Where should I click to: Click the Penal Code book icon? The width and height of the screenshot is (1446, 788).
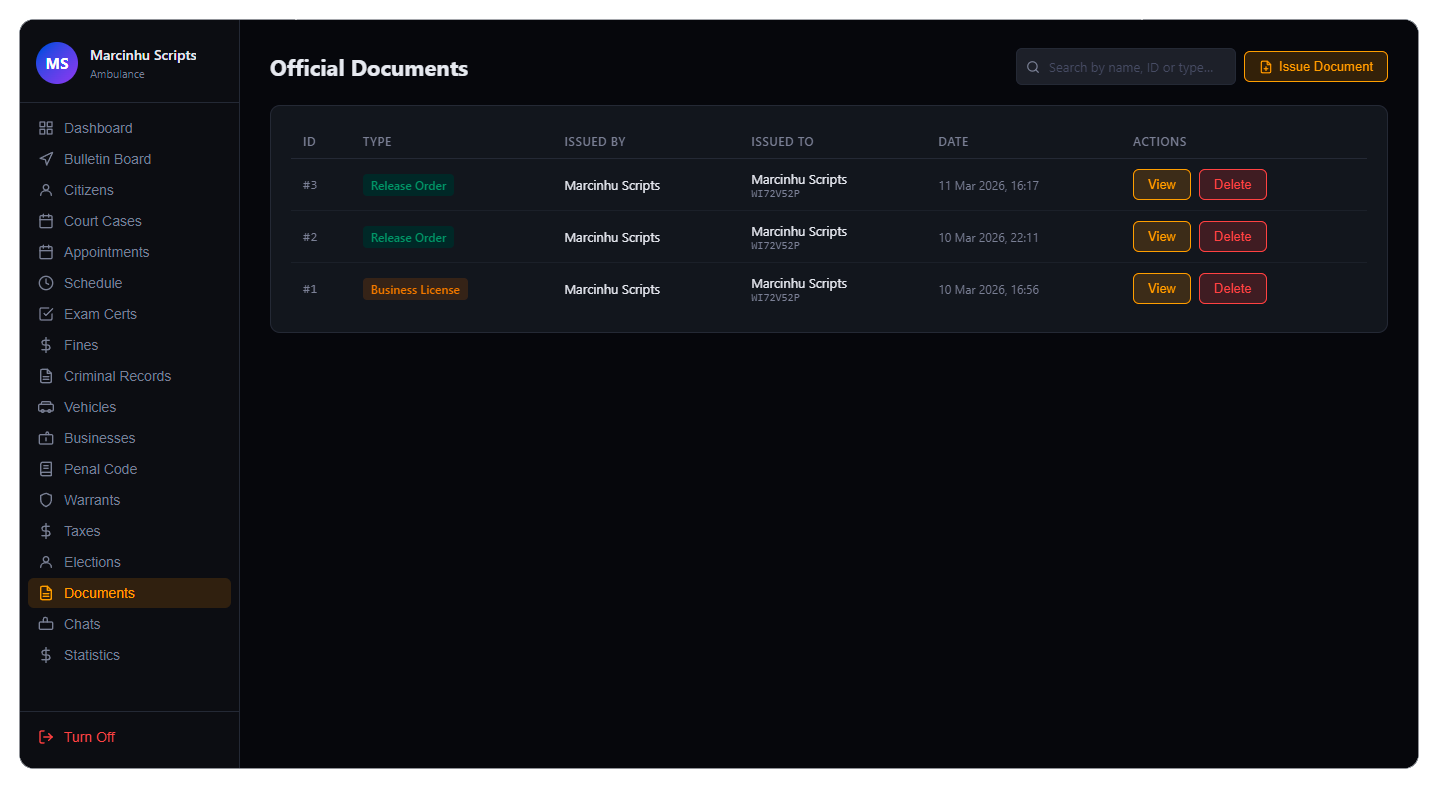pos(46,469)
